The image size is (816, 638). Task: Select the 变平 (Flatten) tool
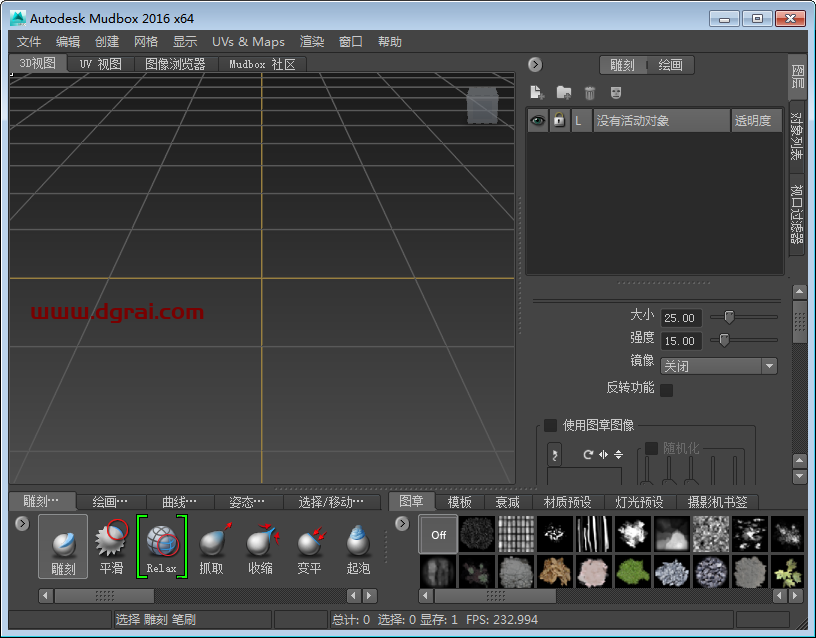click(309, 545)
